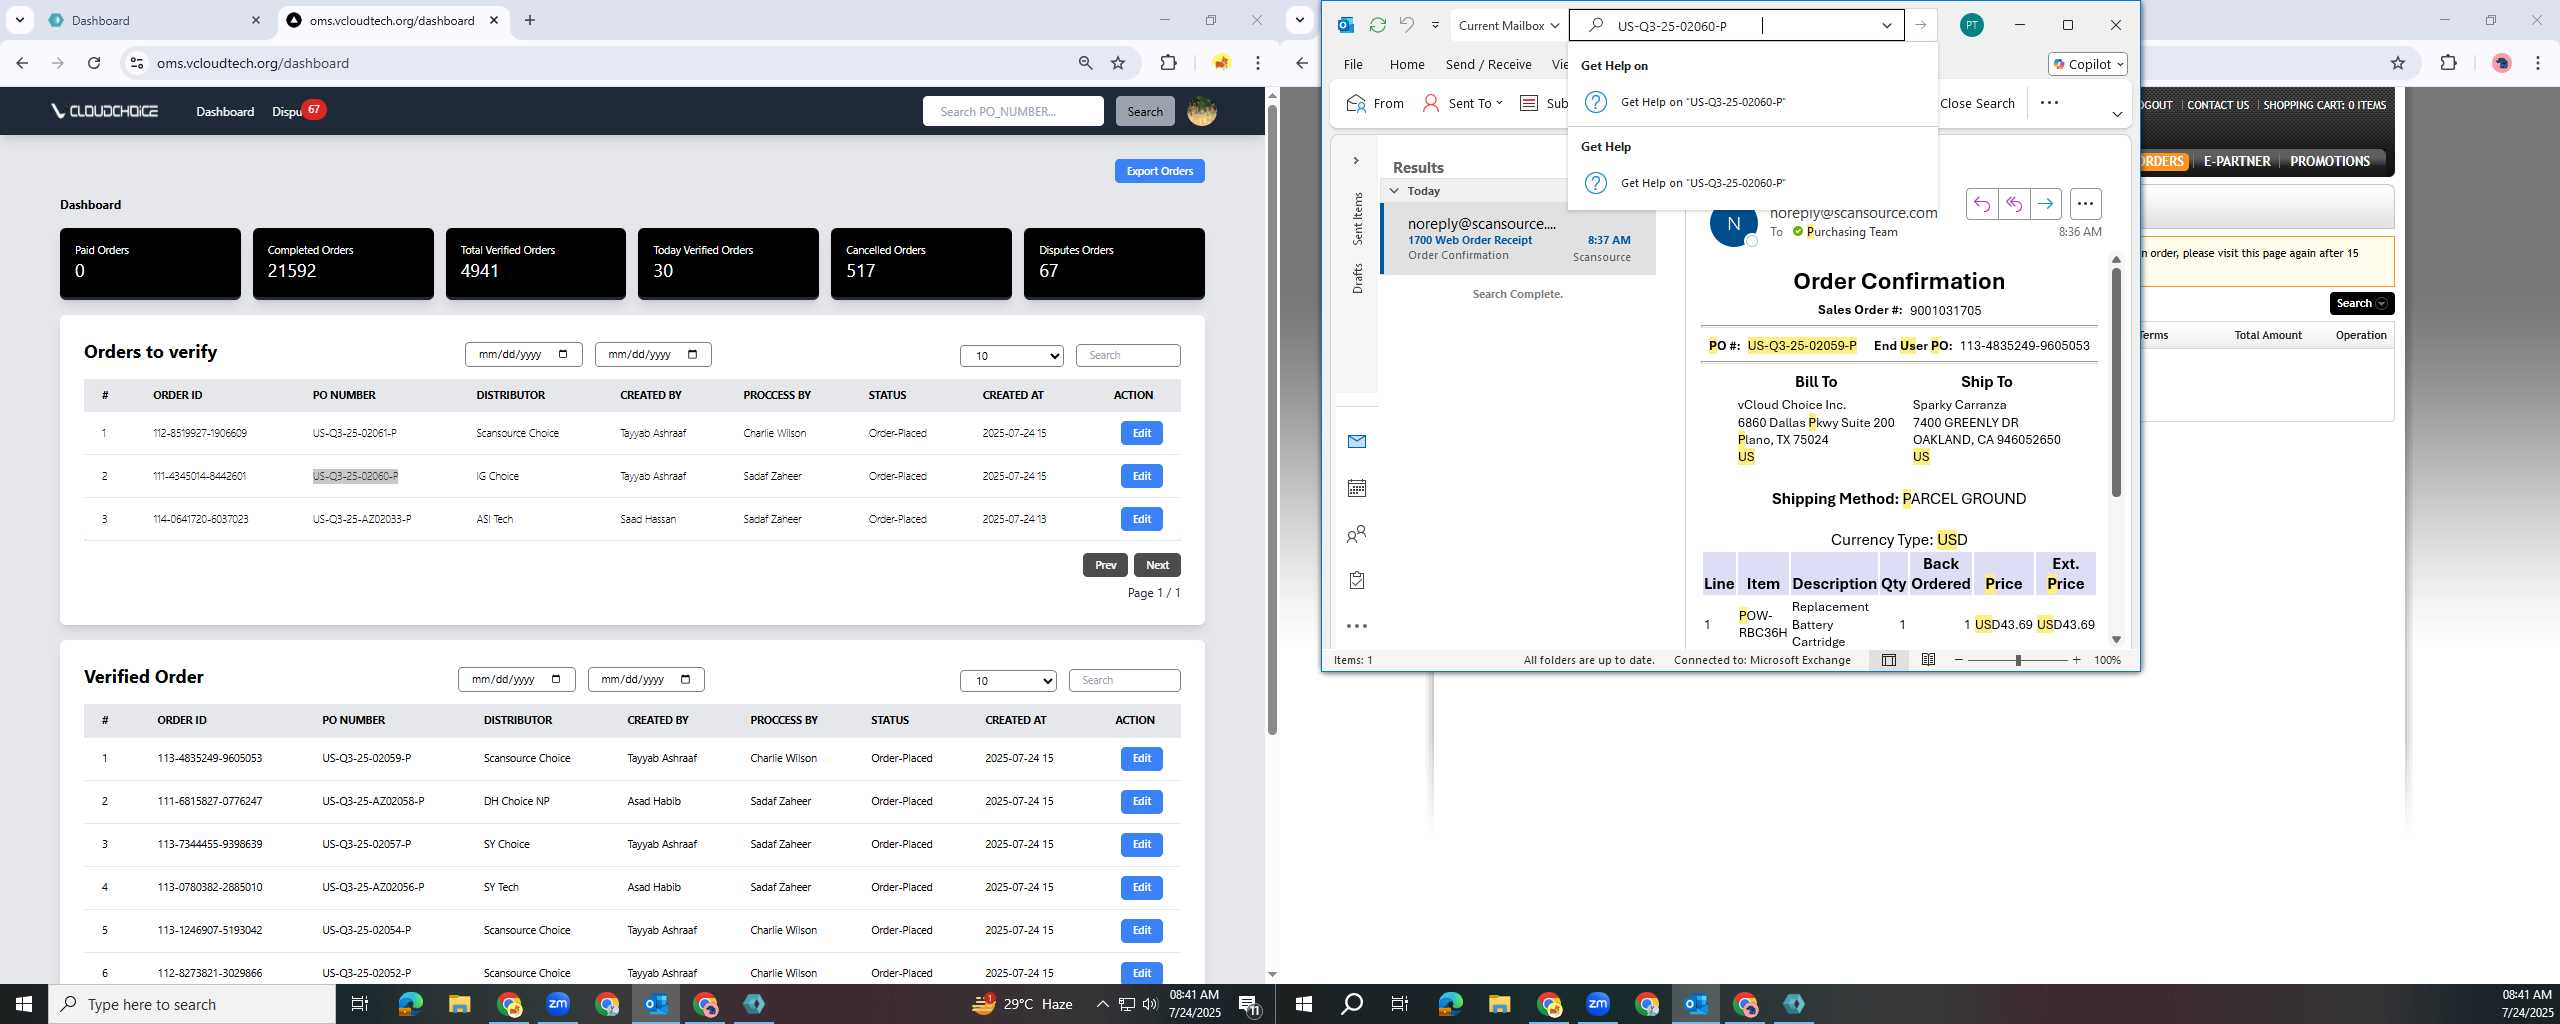Expand the Outlook folder pane arrow
2560x1024 pixels.
click(x=1356, y=160)
